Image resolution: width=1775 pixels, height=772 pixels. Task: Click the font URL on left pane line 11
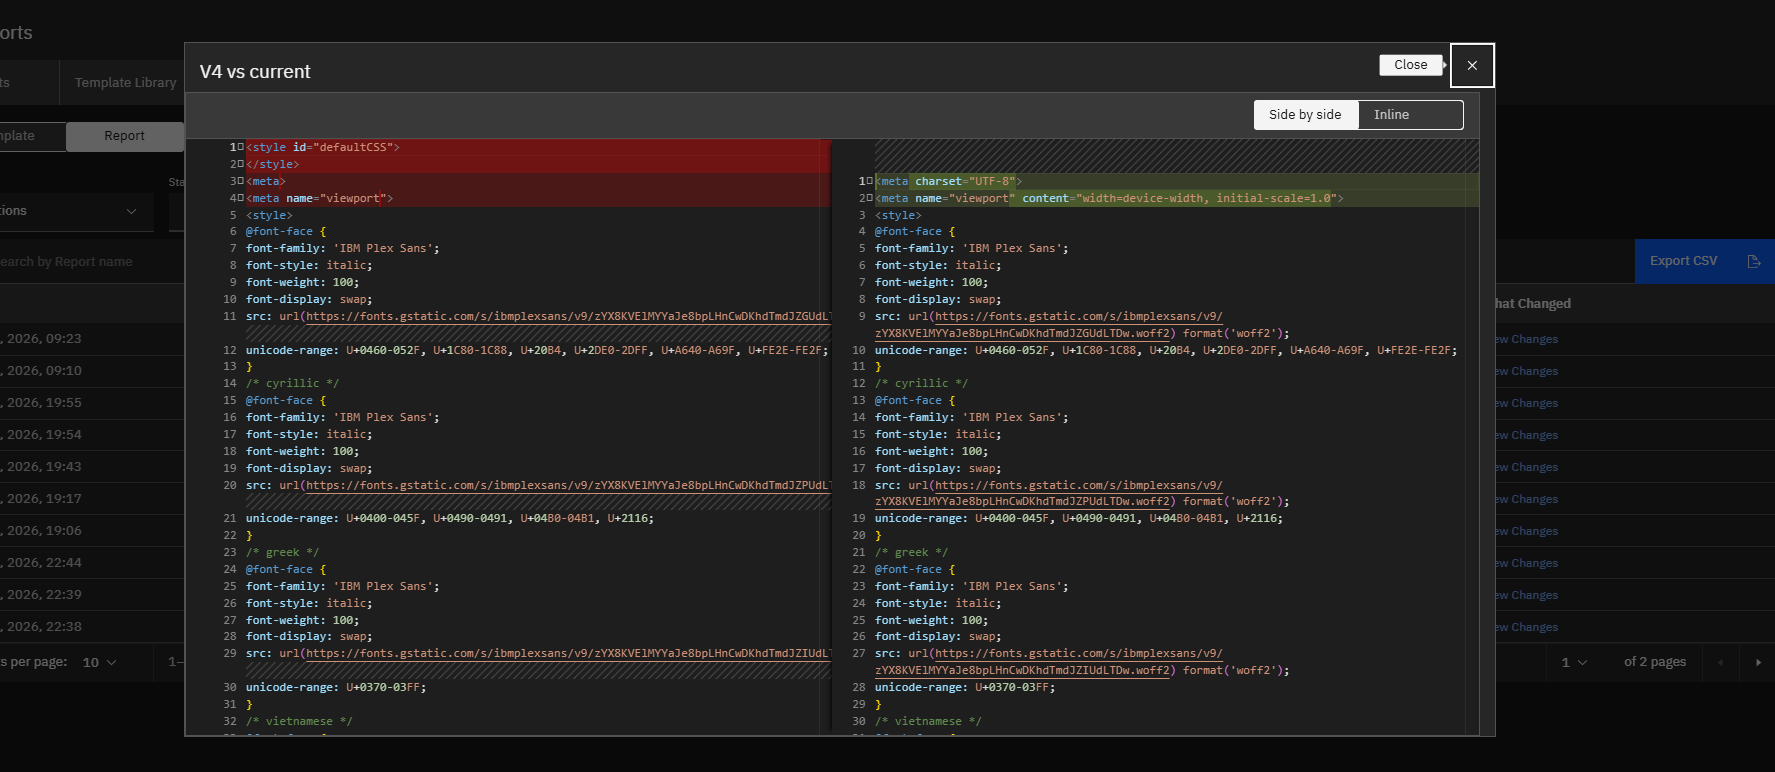(x=568, y=316)
